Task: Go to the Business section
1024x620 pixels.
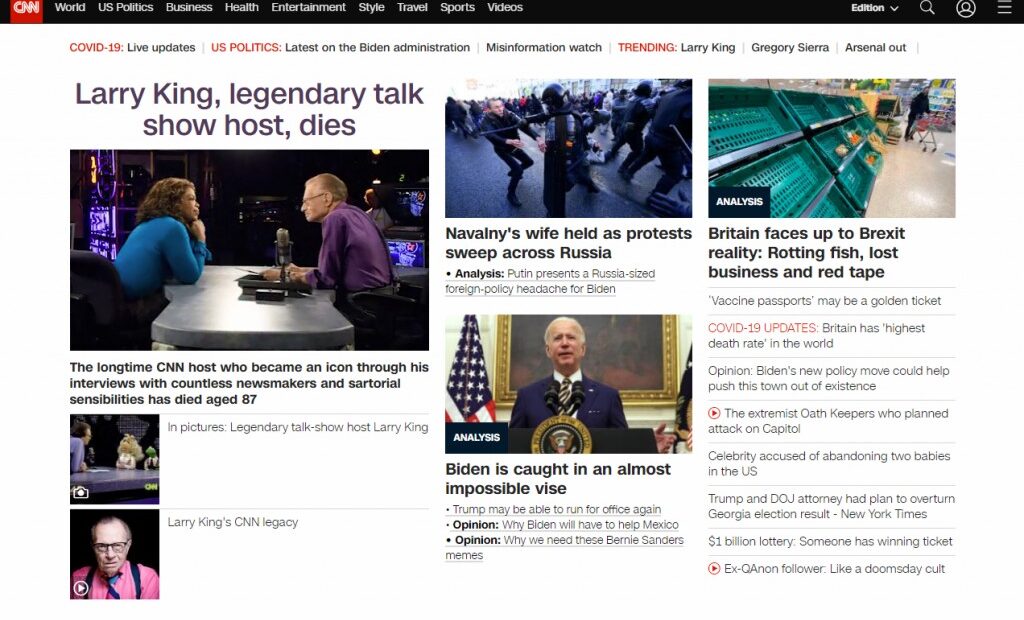Action: (x=189, y=7)
